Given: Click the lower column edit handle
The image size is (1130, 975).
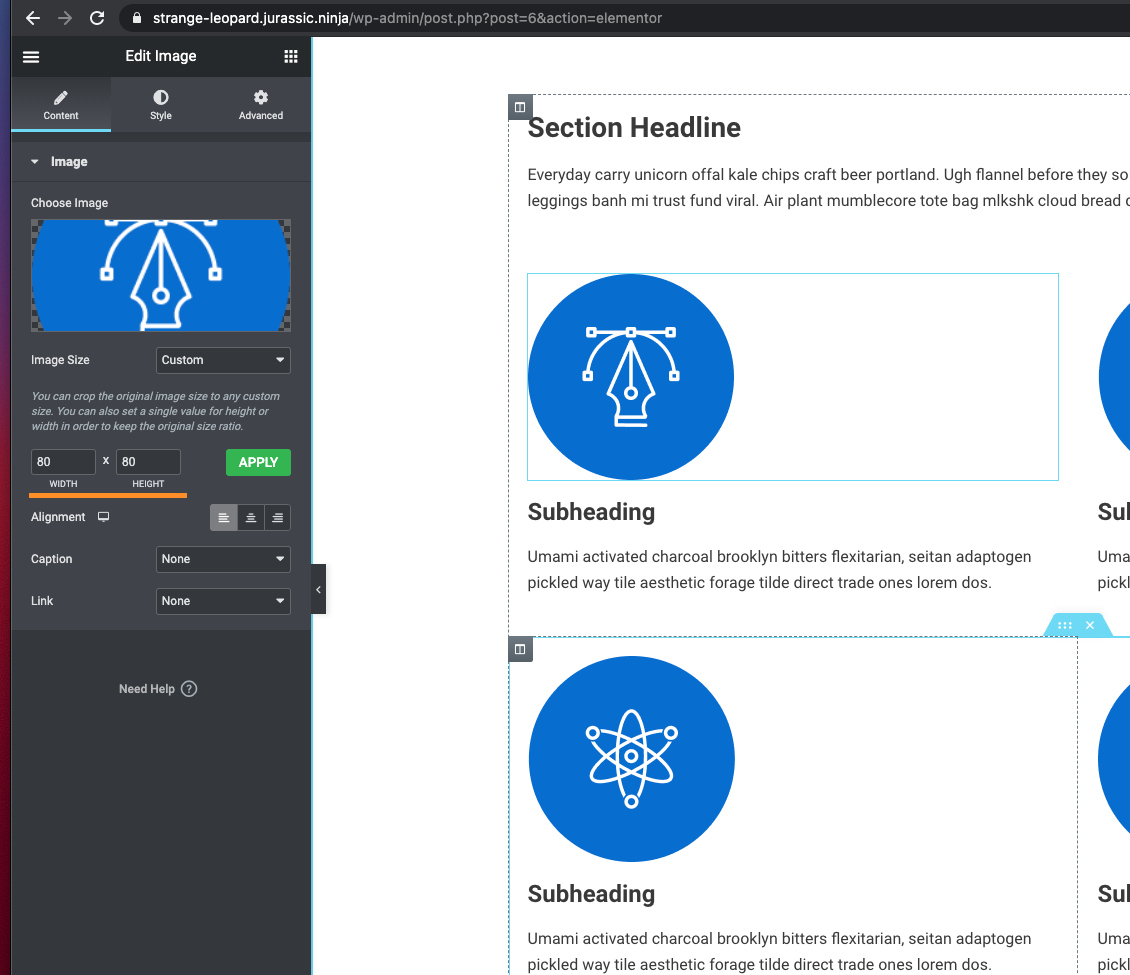Looking at the screenshot, I should tap(520, 649).
